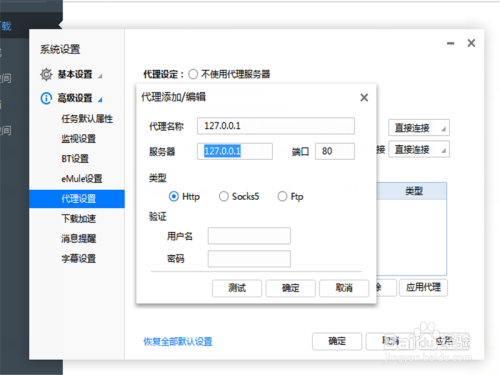Open the upper 直接连接 dropdown

point(419,128)
